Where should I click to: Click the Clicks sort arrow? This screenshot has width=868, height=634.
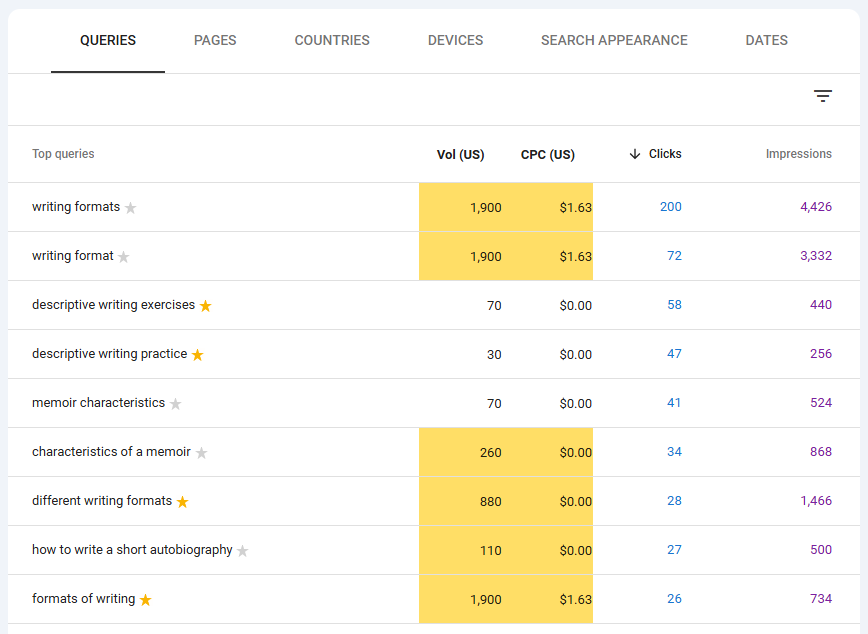(635, 154)
